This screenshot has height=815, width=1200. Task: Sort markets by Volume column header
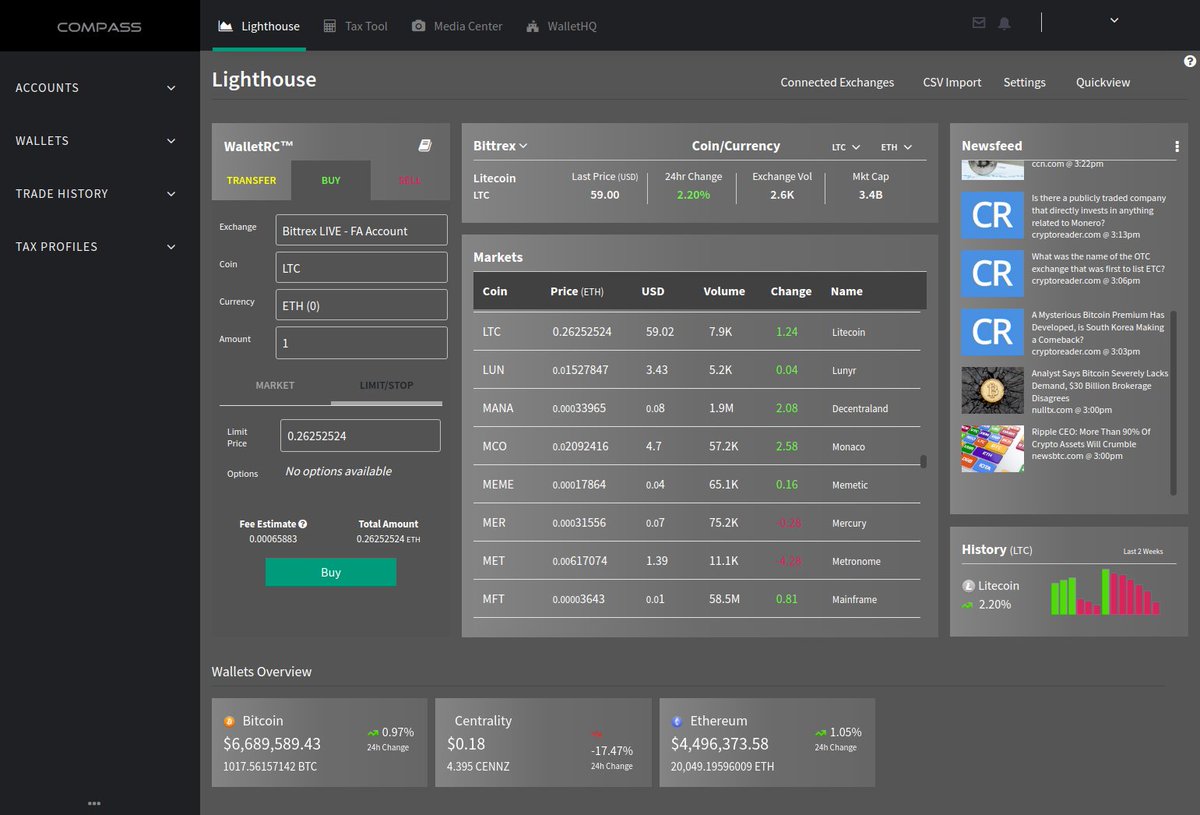point(724,291)
